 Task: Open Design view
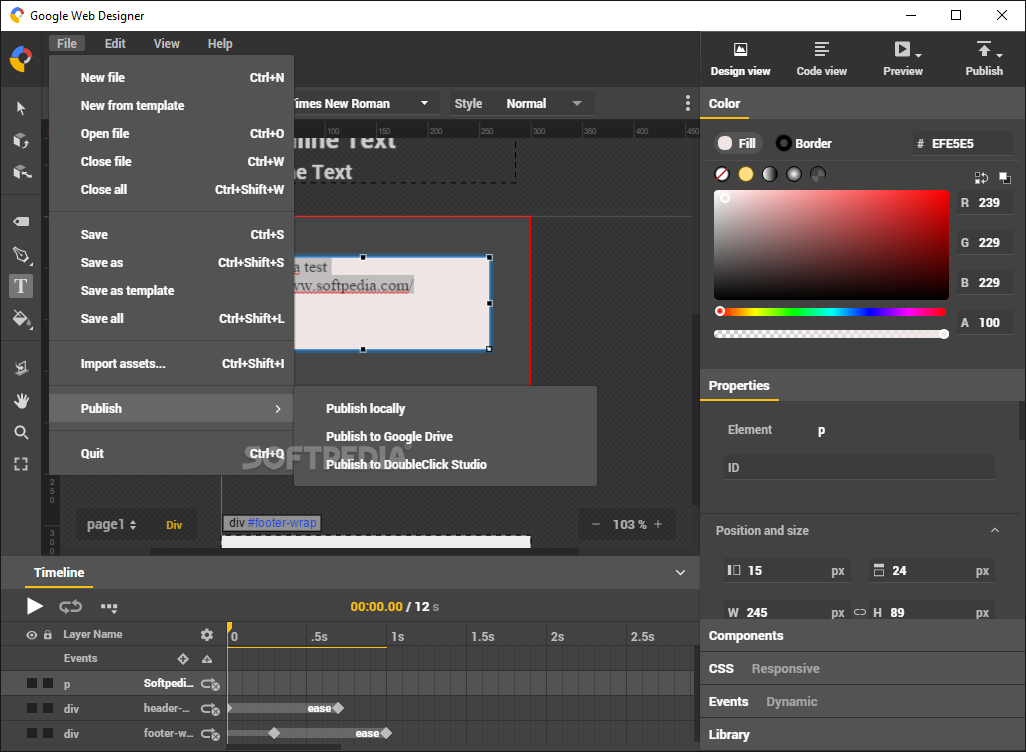740,59
